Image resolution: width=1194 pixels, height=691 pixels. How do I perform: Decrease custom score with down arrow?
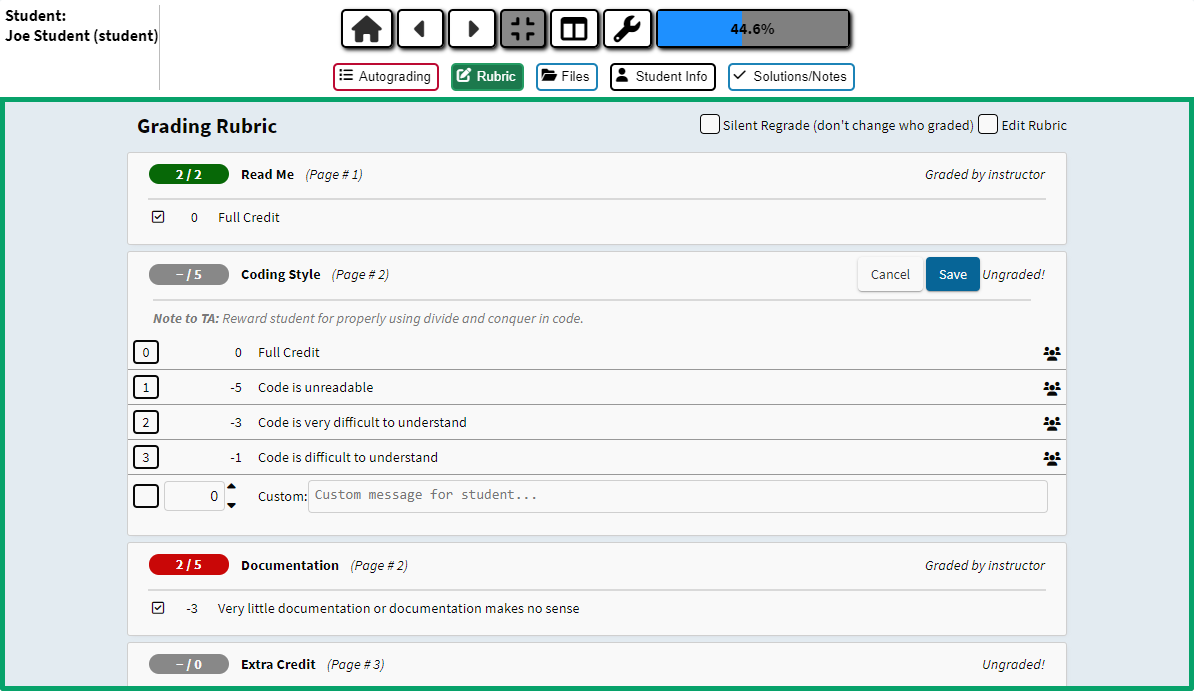pos(231,505)
